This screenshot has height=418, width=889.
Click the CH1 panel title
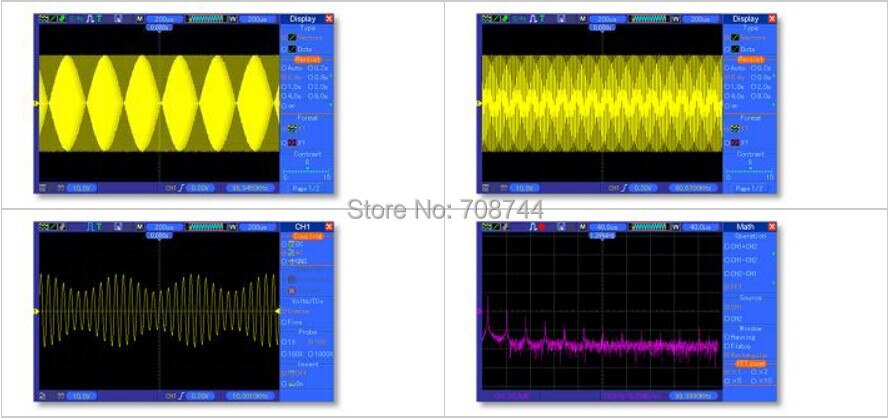(x=303, y=226)
